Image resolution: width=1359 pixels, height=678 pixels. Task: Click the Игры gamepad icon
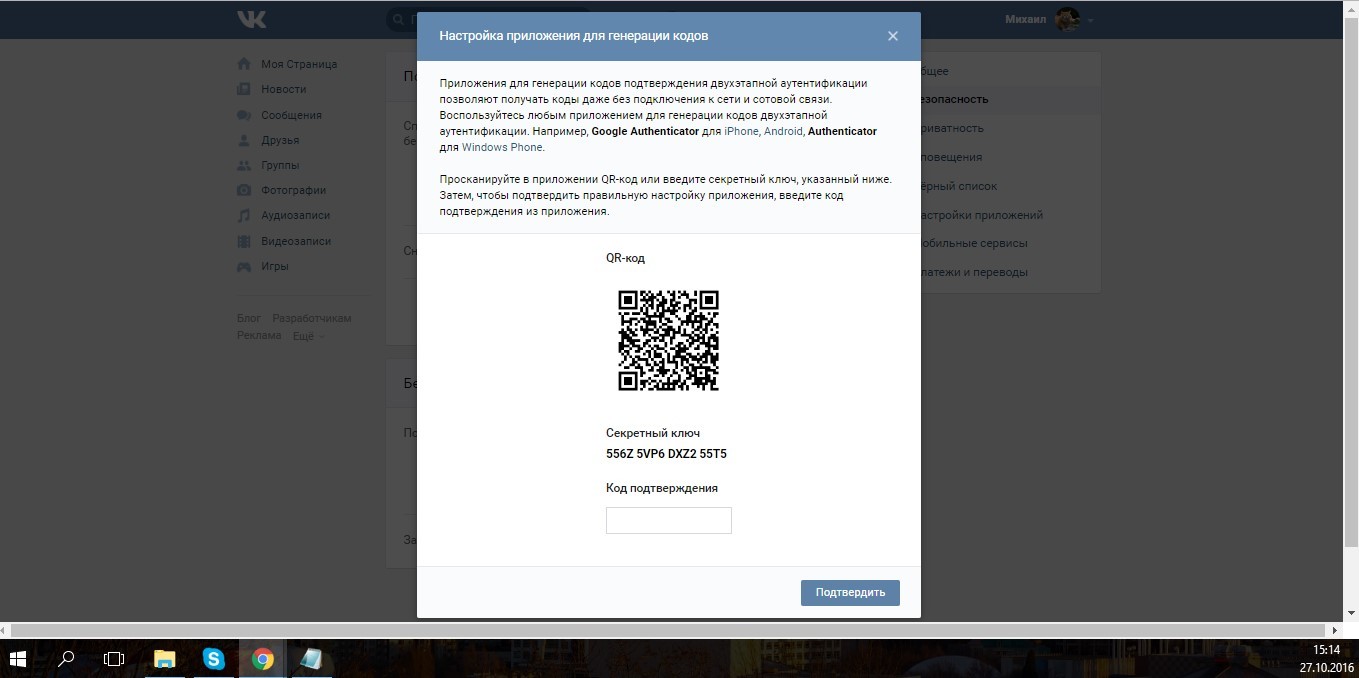click(243, 267)
